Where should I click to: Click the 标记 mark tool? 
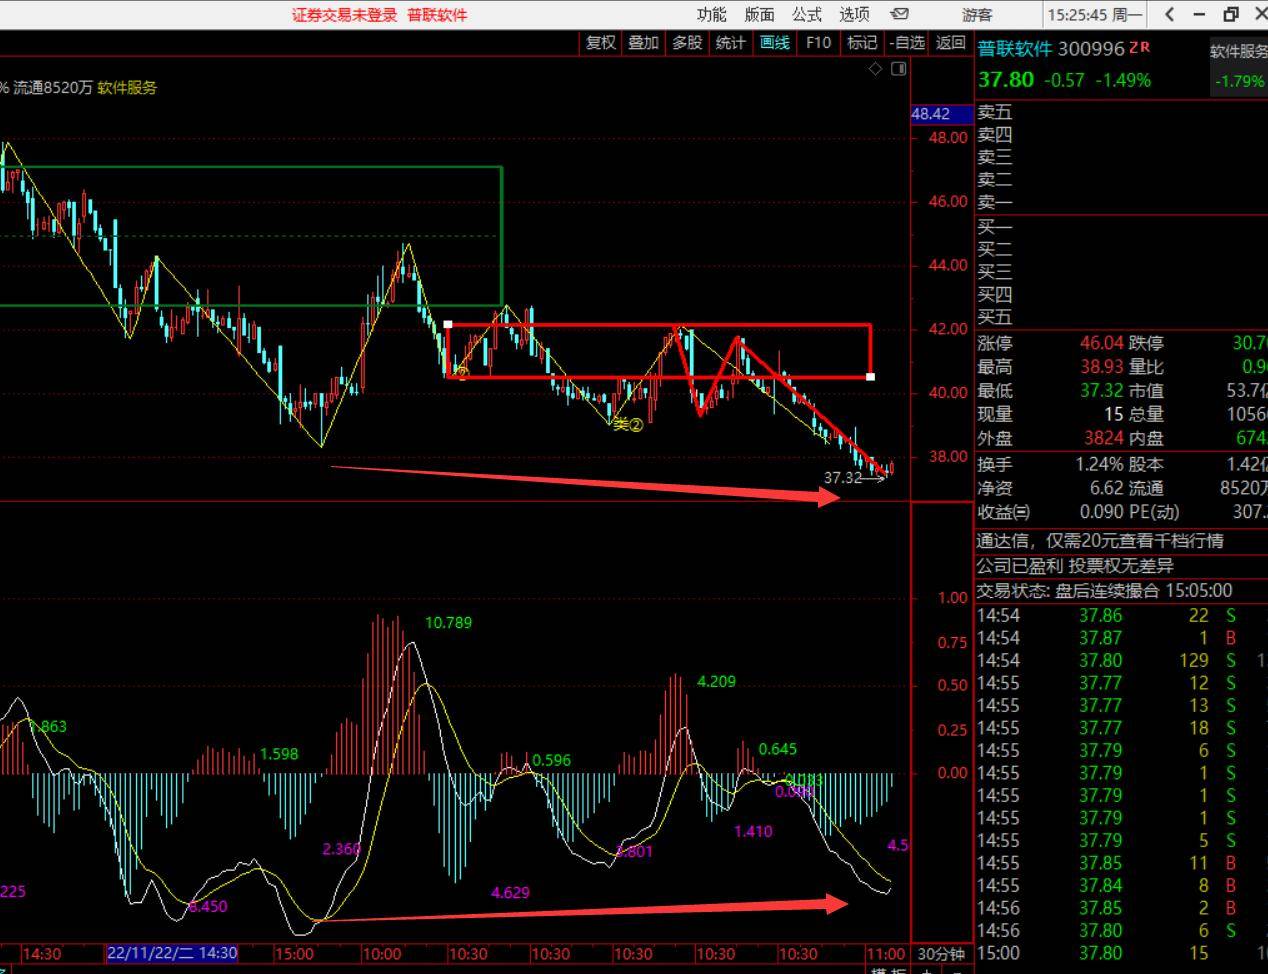click(861, 42)
